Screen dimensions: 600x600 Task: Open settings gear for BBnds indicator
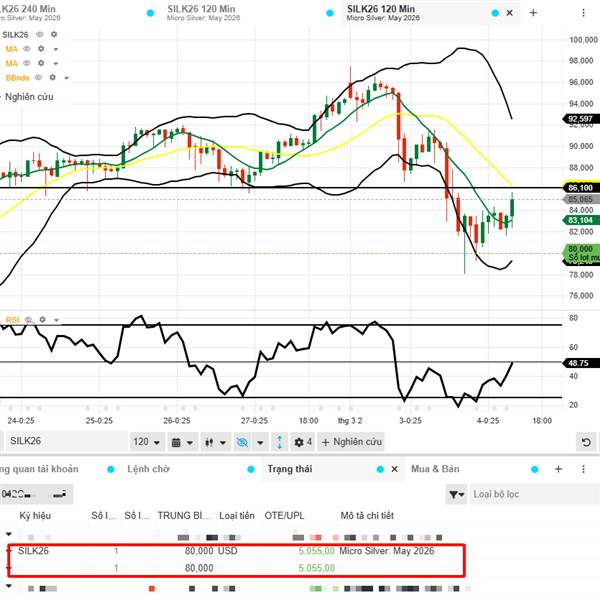pos(54,77)
